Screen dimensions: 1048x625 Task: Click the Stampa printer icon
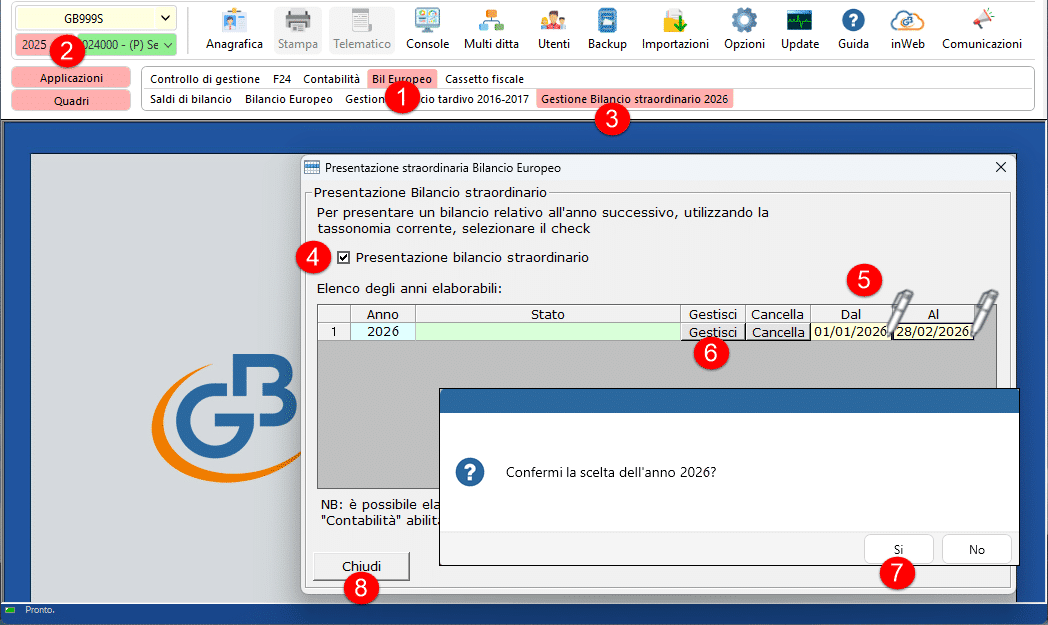297,30
